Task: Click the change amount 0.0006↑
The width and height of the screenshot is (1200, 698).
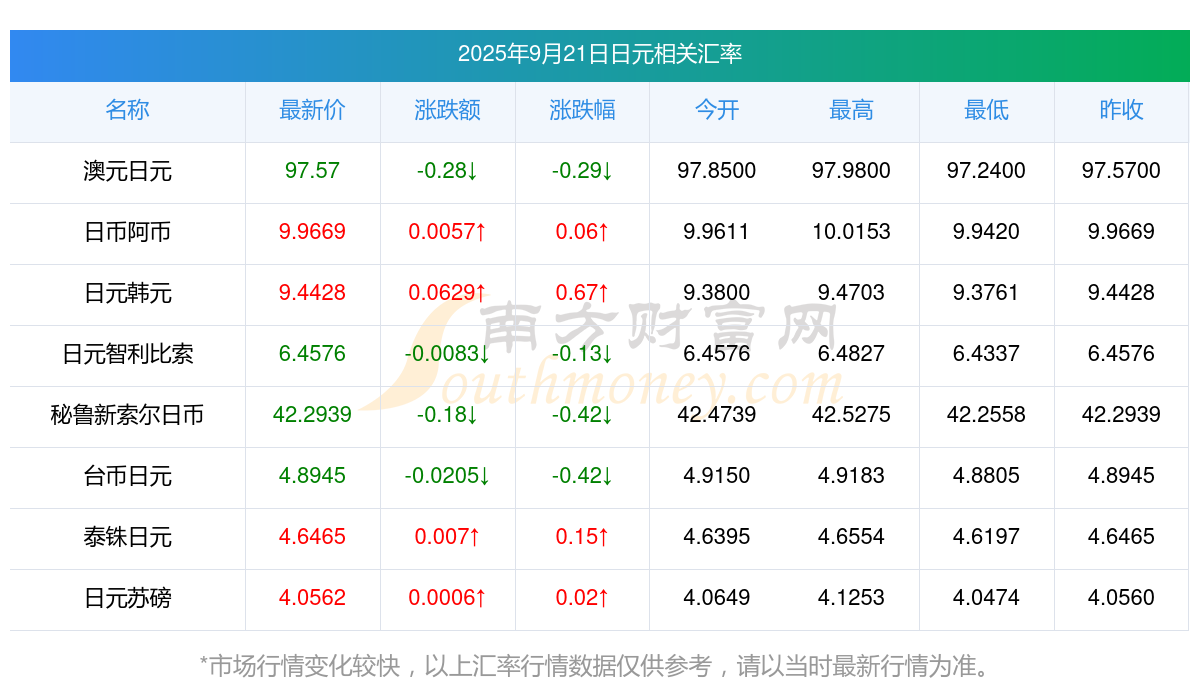Action: pyautogui.click(x=448, y=598)
